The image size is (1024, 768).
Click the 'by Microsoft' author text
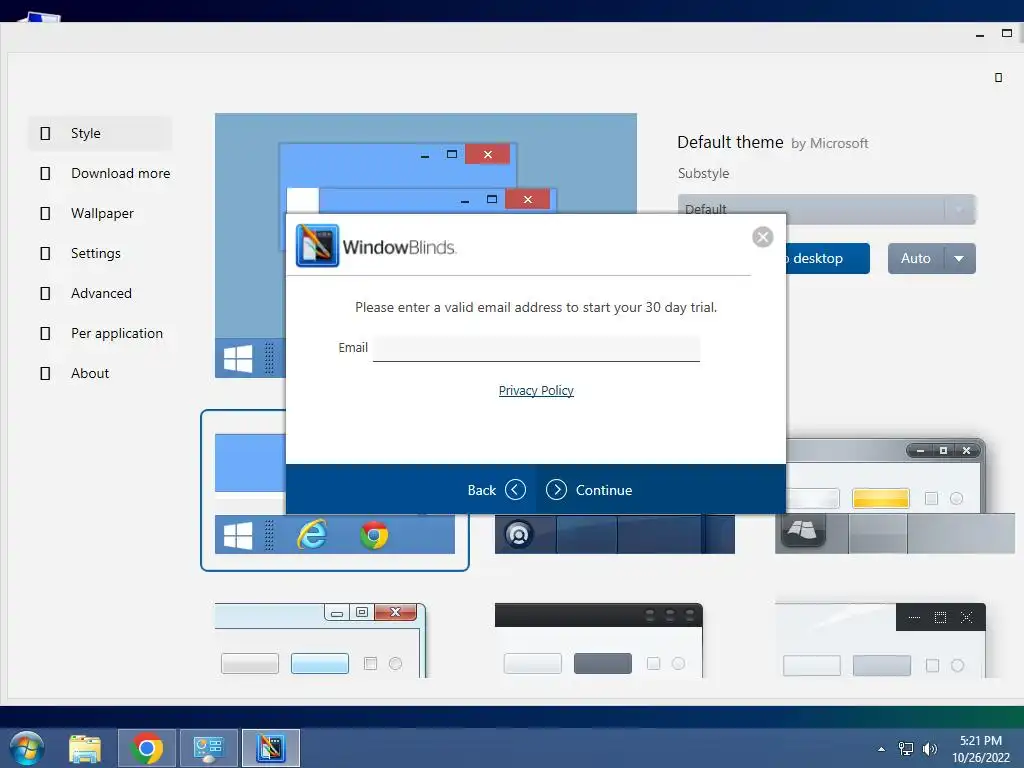pos(829,144)
